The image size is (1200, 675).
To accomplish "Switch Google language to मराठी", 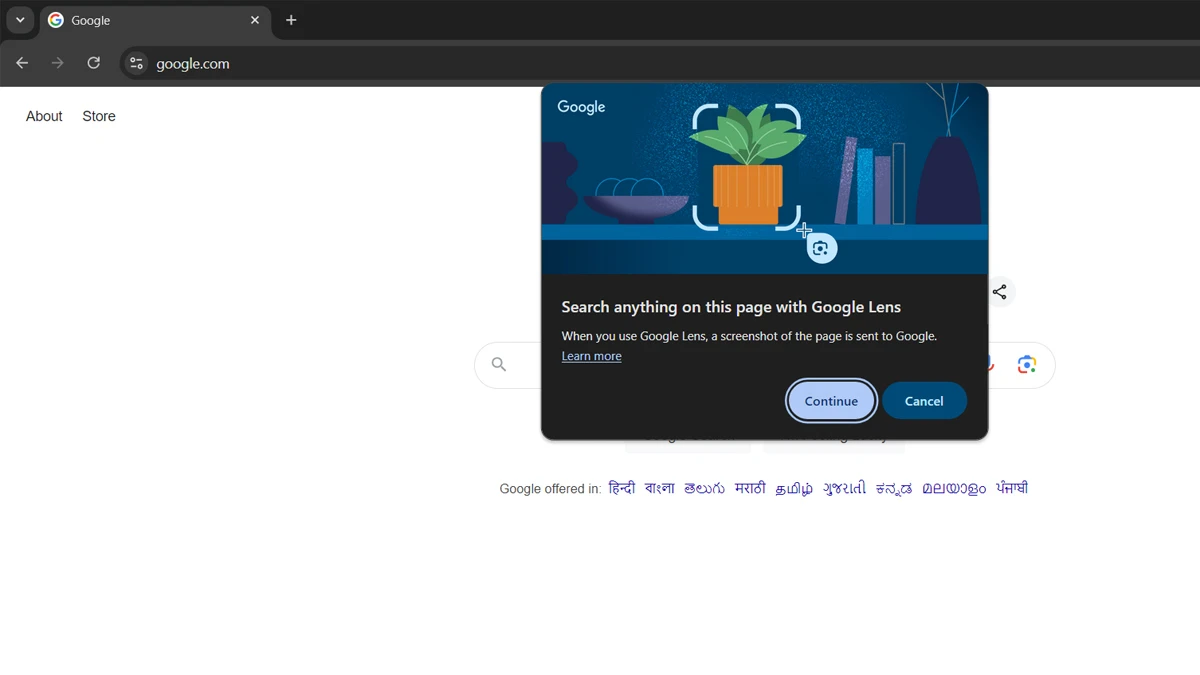I will point(750,488).
